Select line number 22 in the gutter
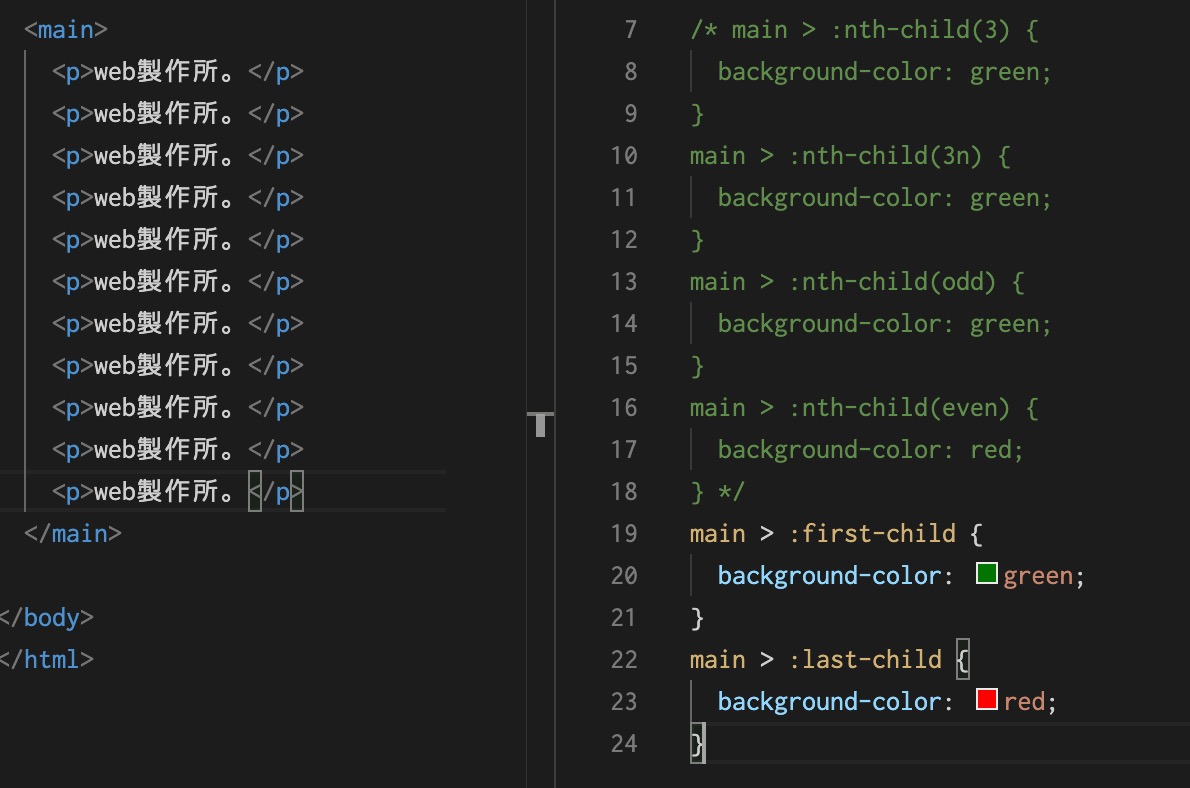This screenshot has height=788, width=1190. coord(623,660)
